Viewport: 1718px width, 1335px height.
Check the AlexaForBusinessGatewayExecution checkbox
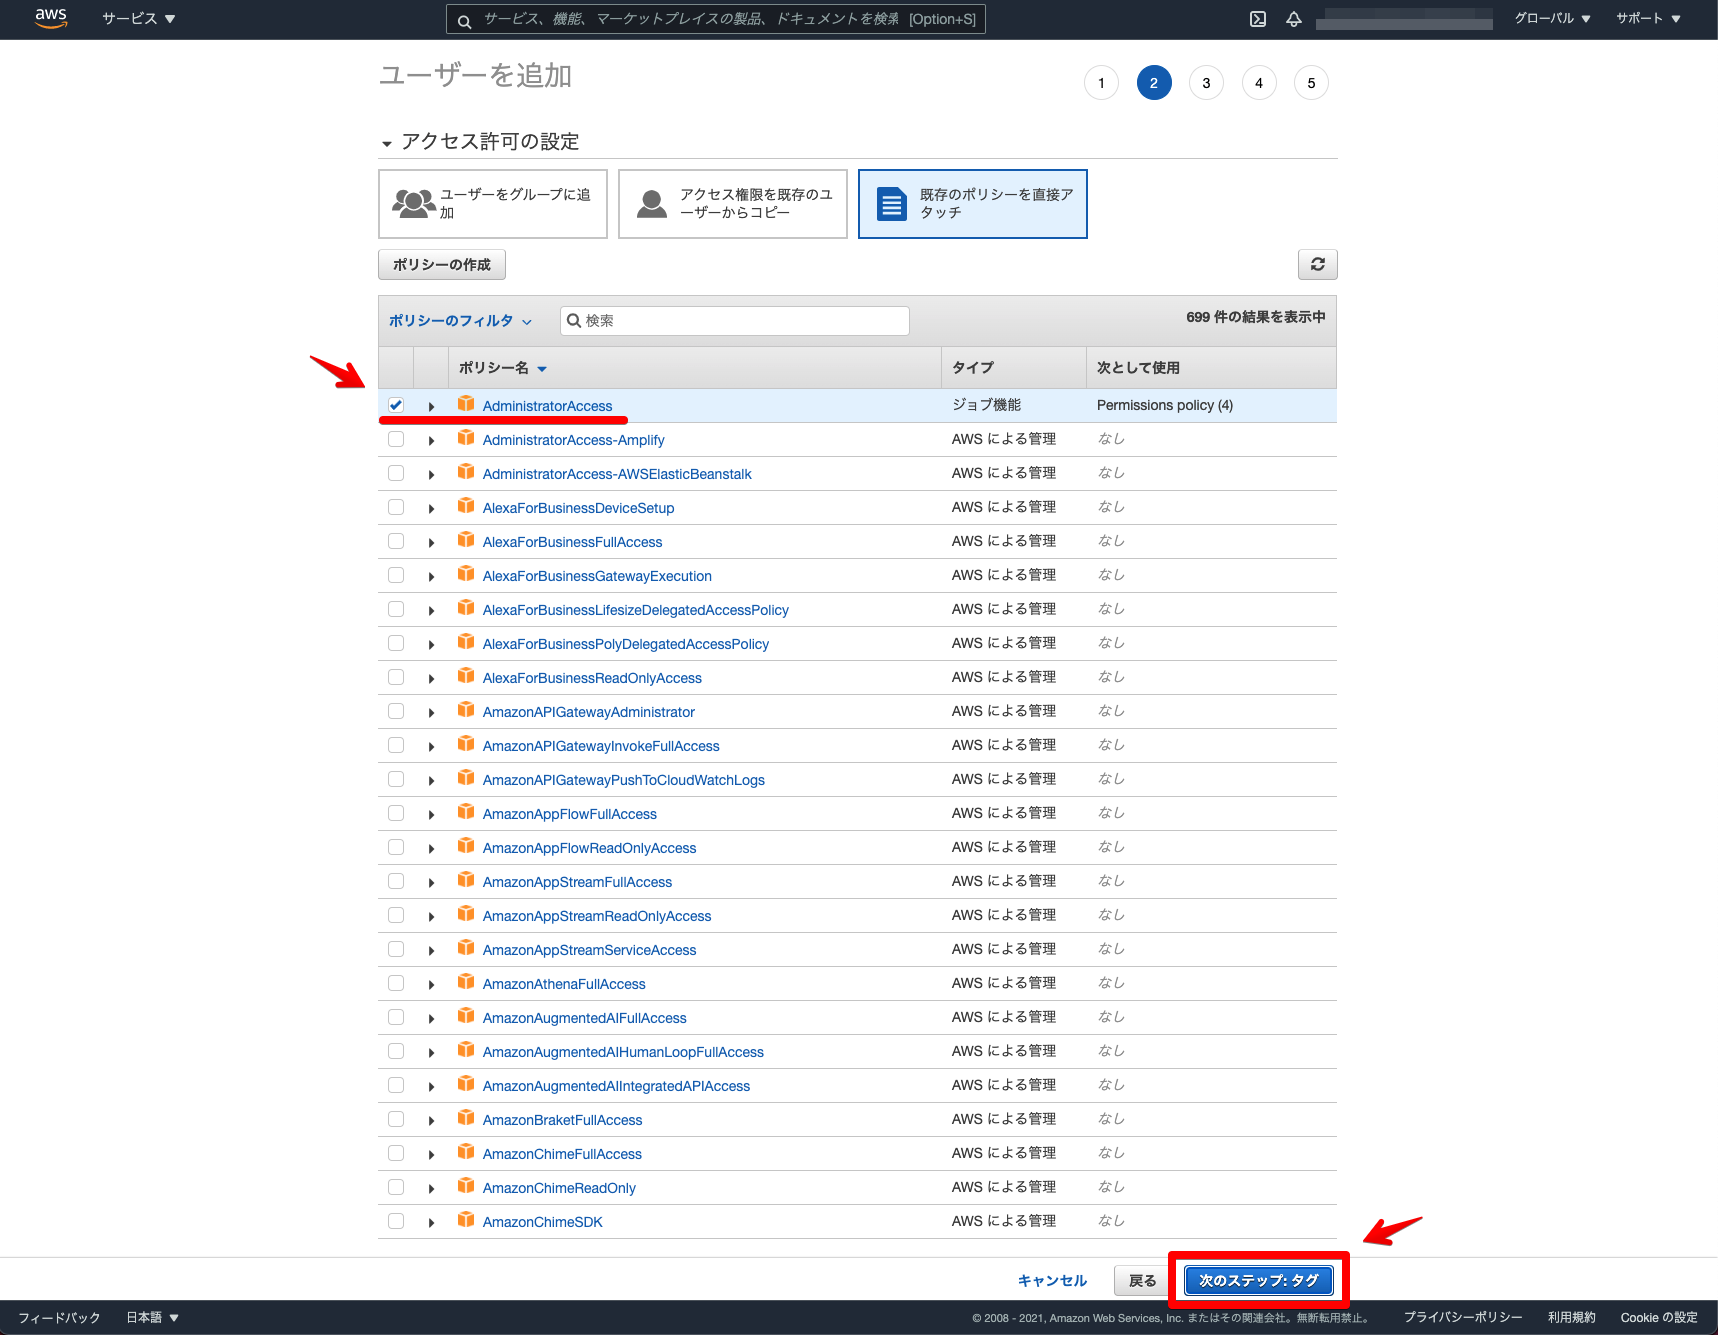(x=396, y=575)
